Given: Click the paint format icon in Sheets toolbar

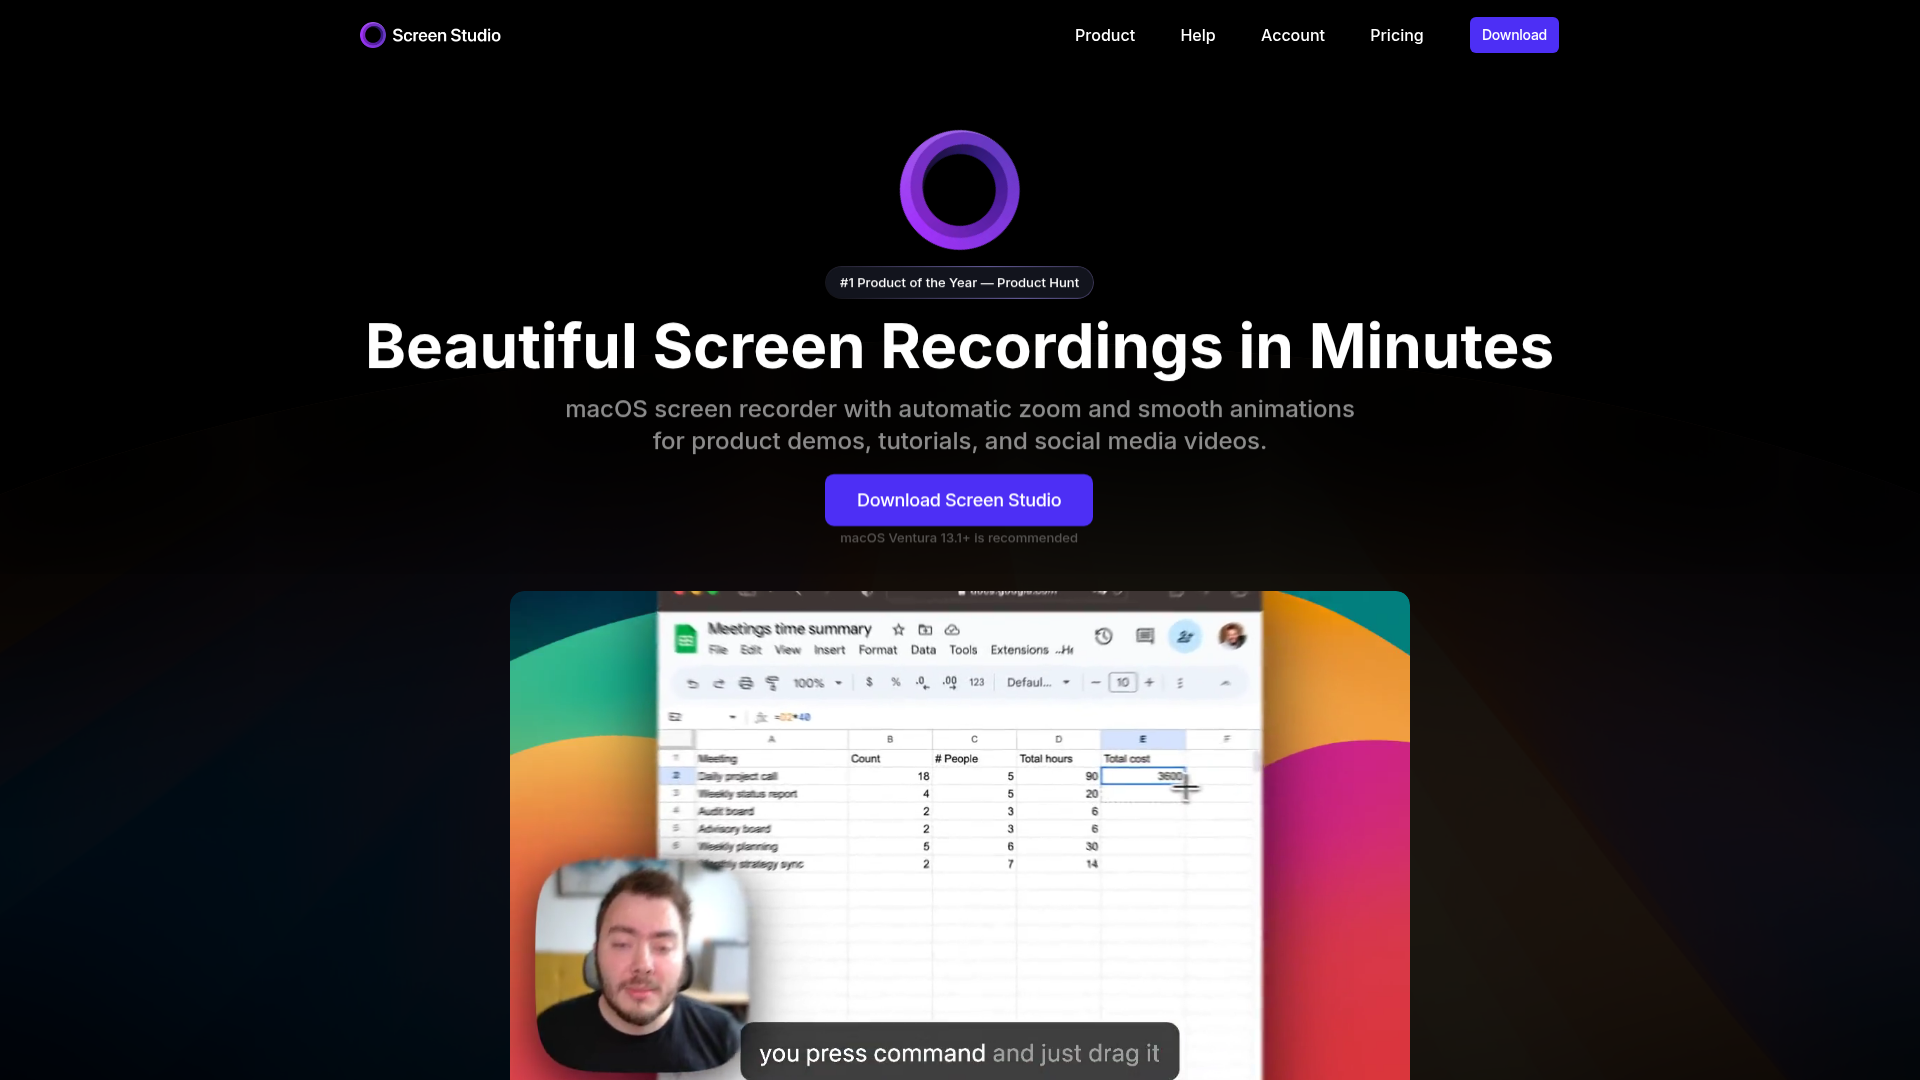Looking at the screenshot, I should (772, 683).
